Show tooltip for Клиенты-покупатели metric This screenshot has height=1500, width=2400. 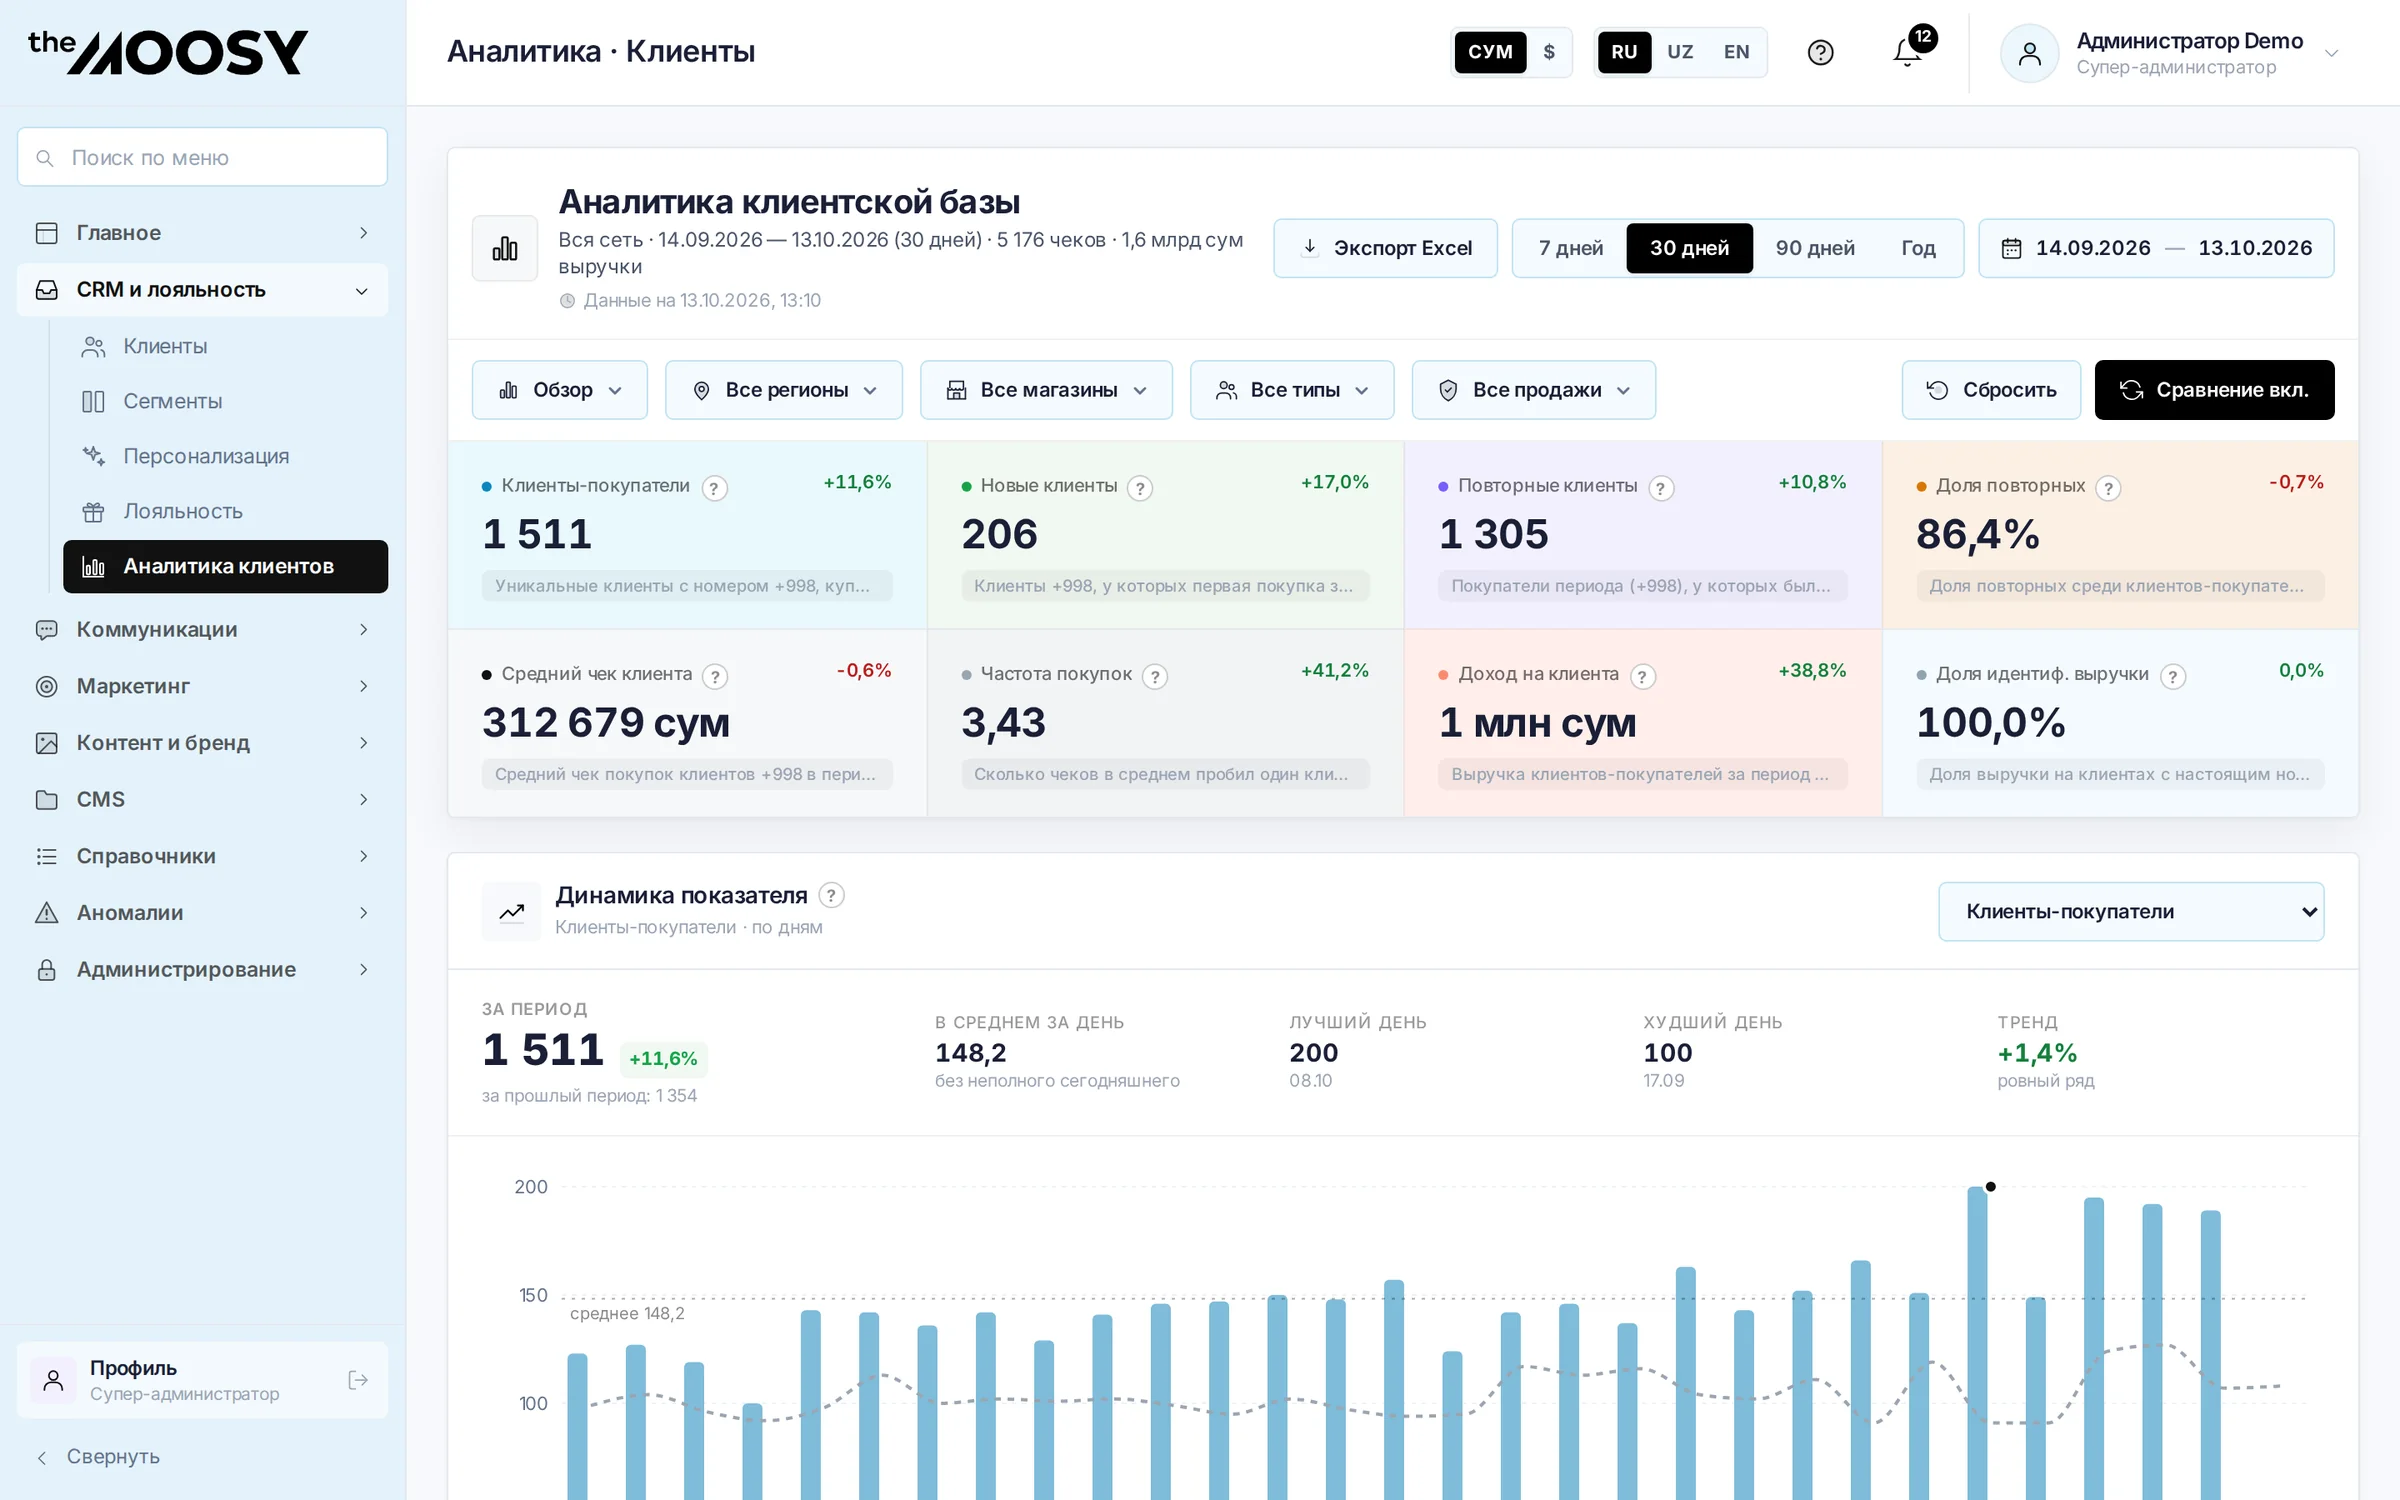714,488
